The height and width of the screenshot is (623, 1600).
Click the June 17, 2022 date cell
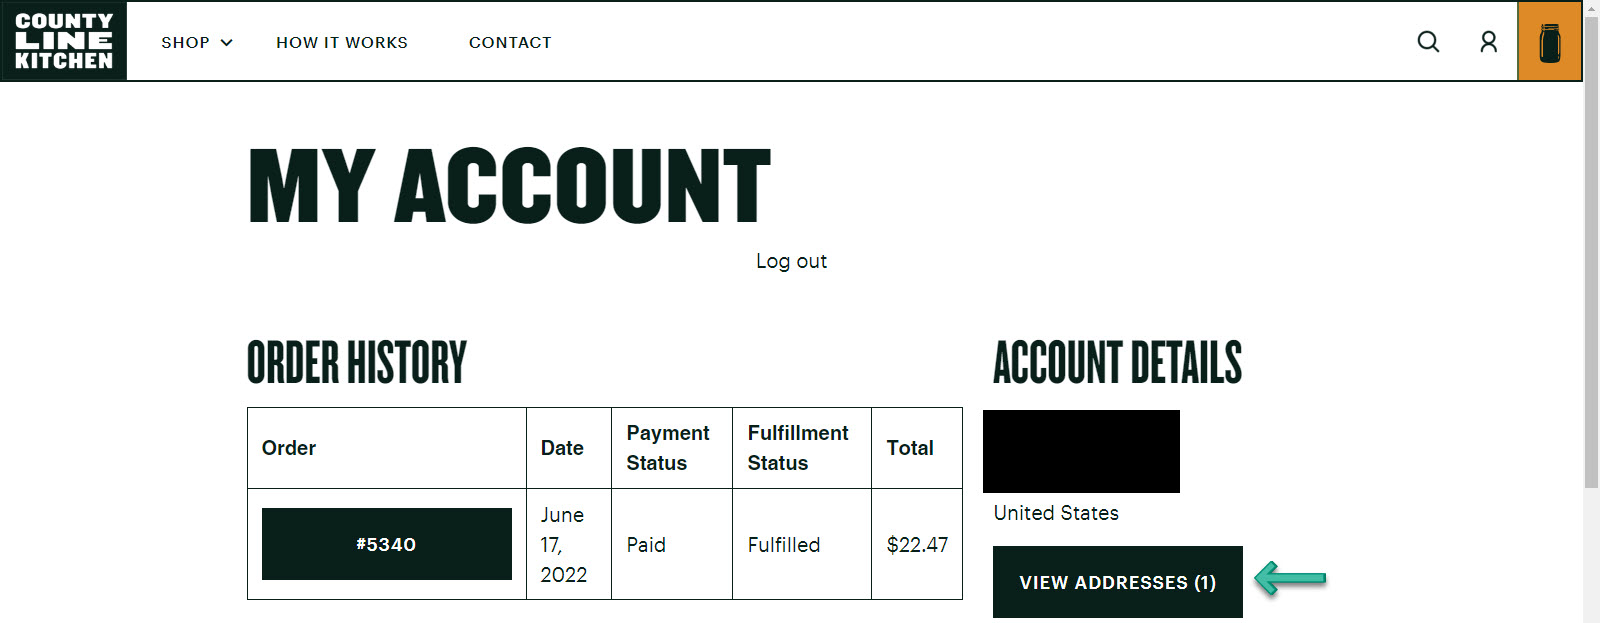(x=564, y=545)
